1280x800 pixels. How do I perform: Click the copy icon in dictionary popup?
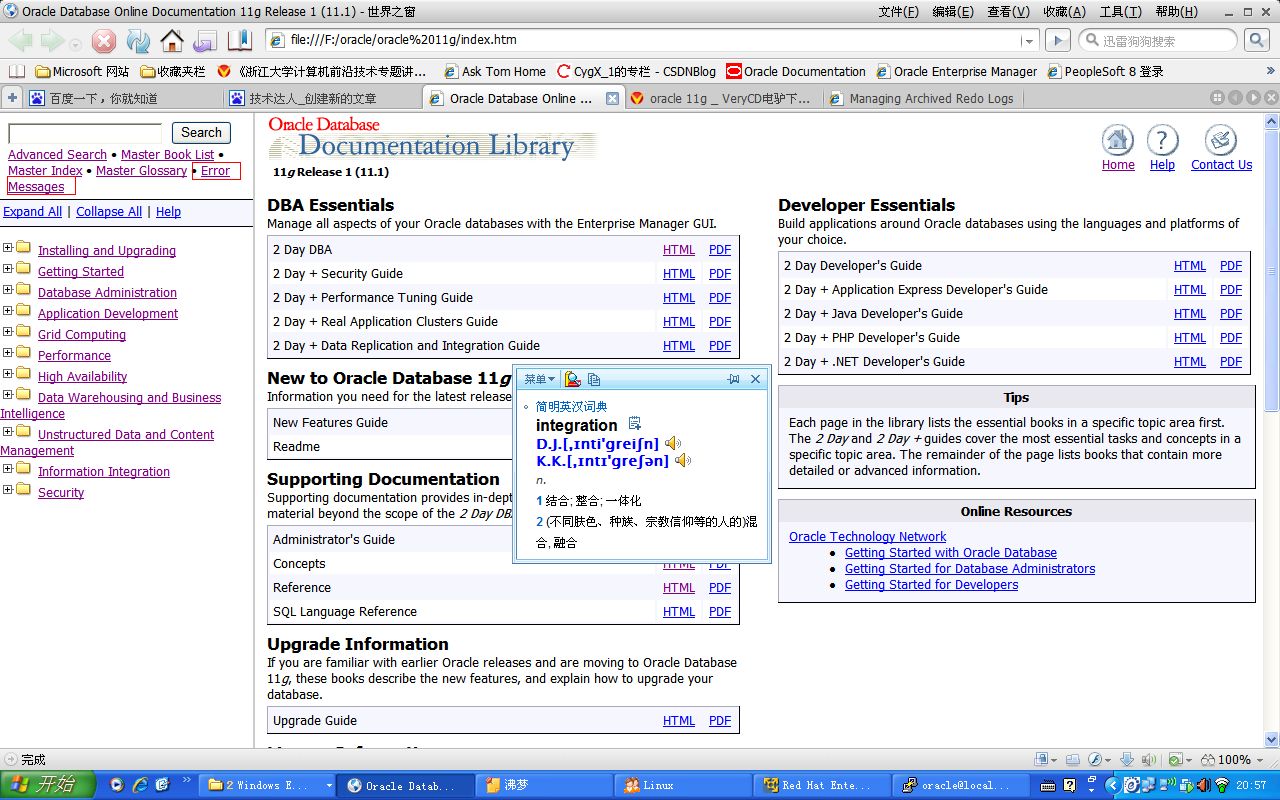click(594, 379)
